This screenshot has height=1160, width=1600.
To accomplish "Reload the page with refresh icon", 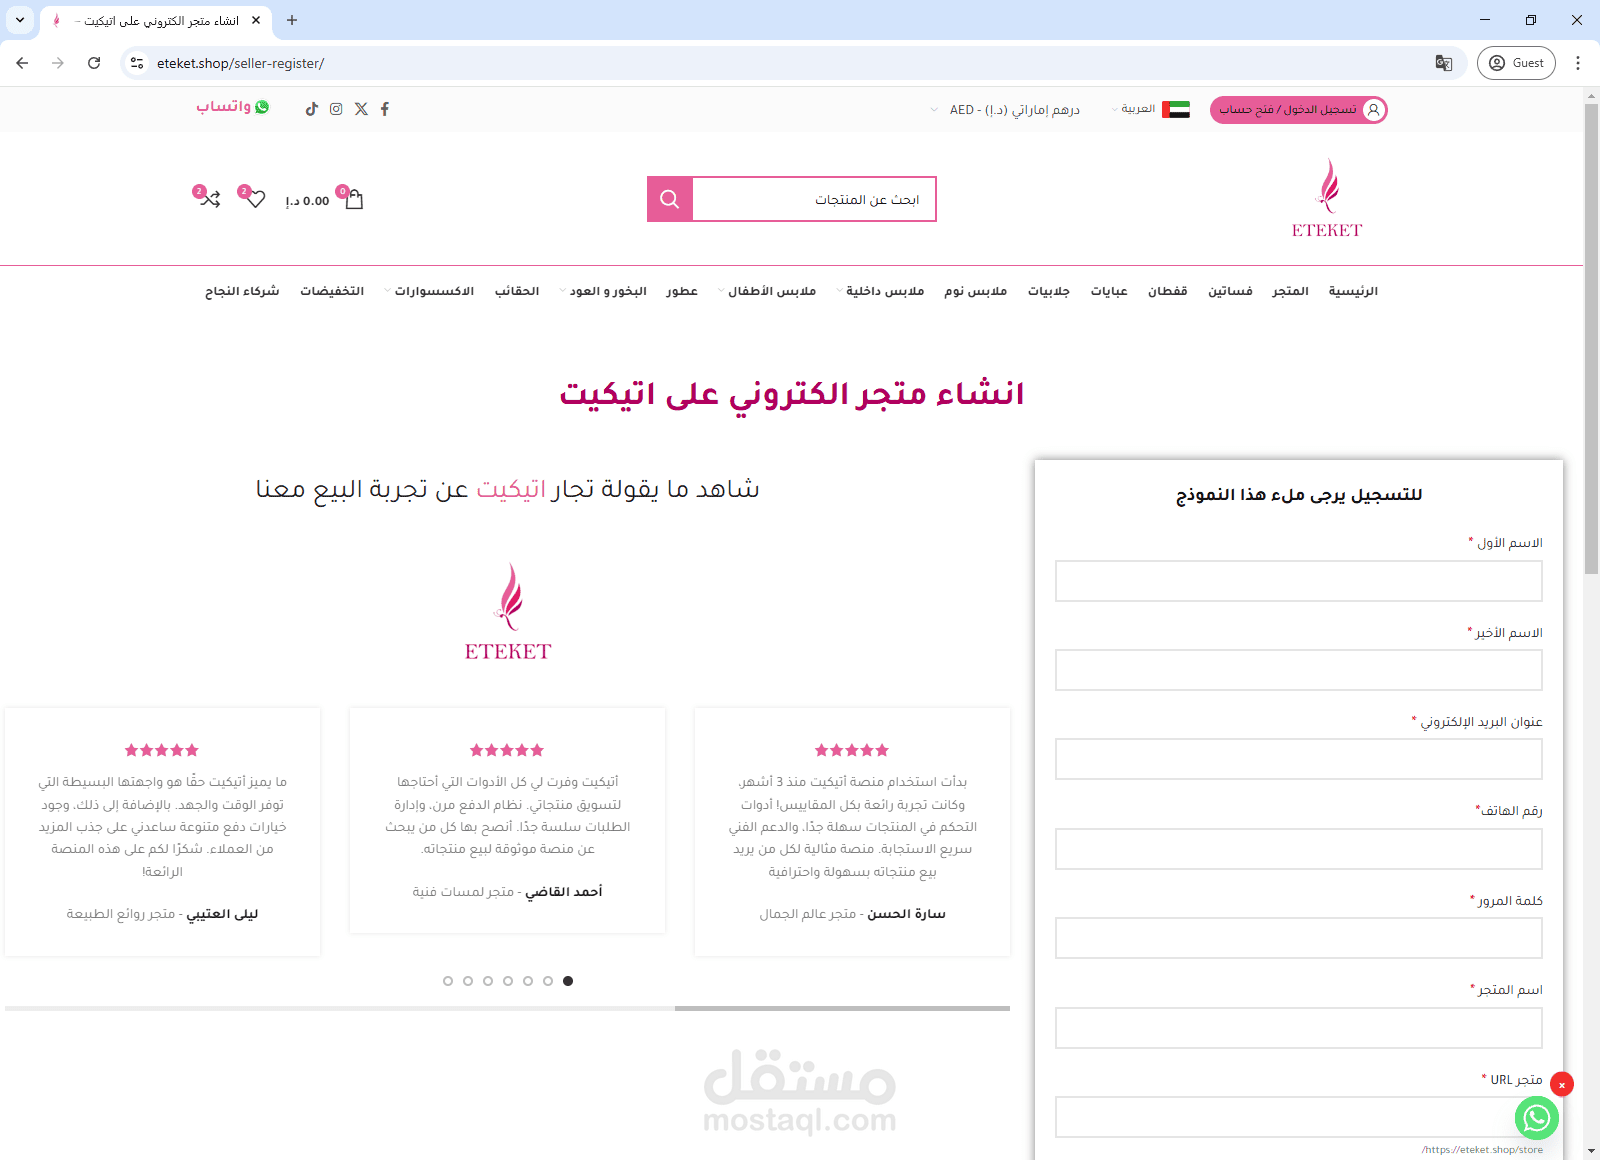I will tap(94, 63).
